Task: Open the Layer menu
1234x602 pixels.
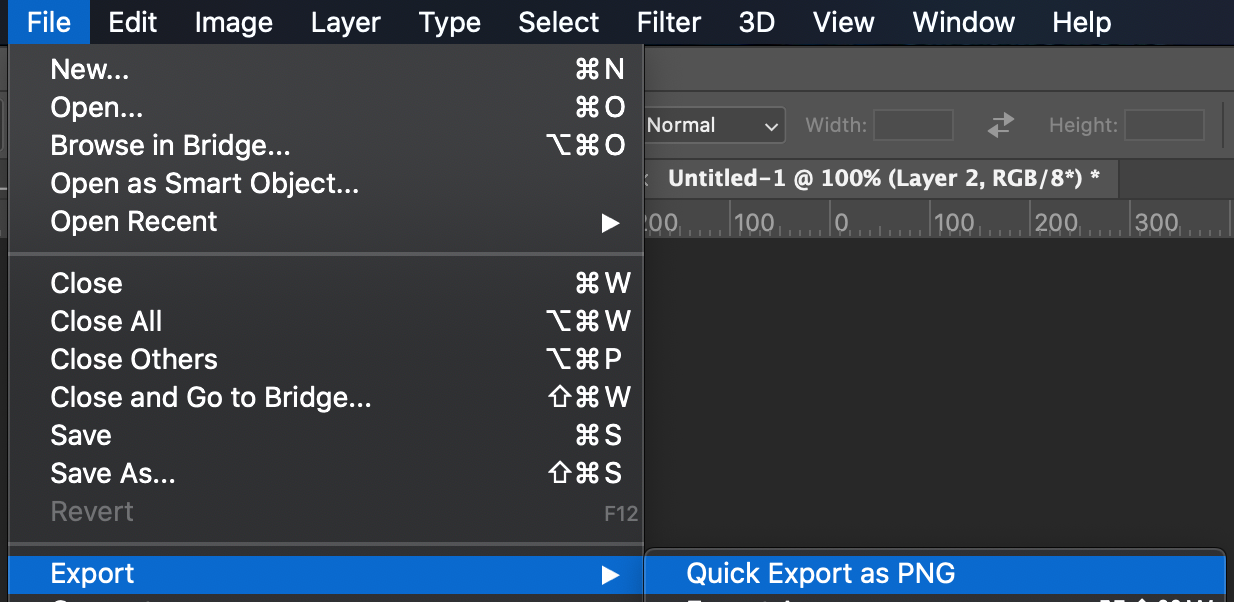Action: [x=345, y=22]
